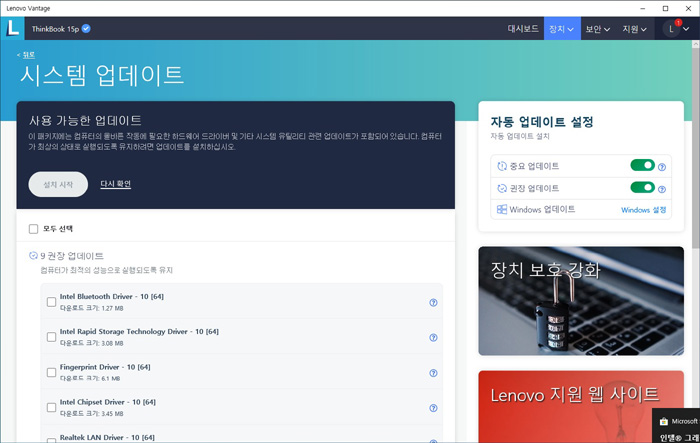Click the 다시 확인 link
Screen dimensions: 700x443
[x=116, y=184]
